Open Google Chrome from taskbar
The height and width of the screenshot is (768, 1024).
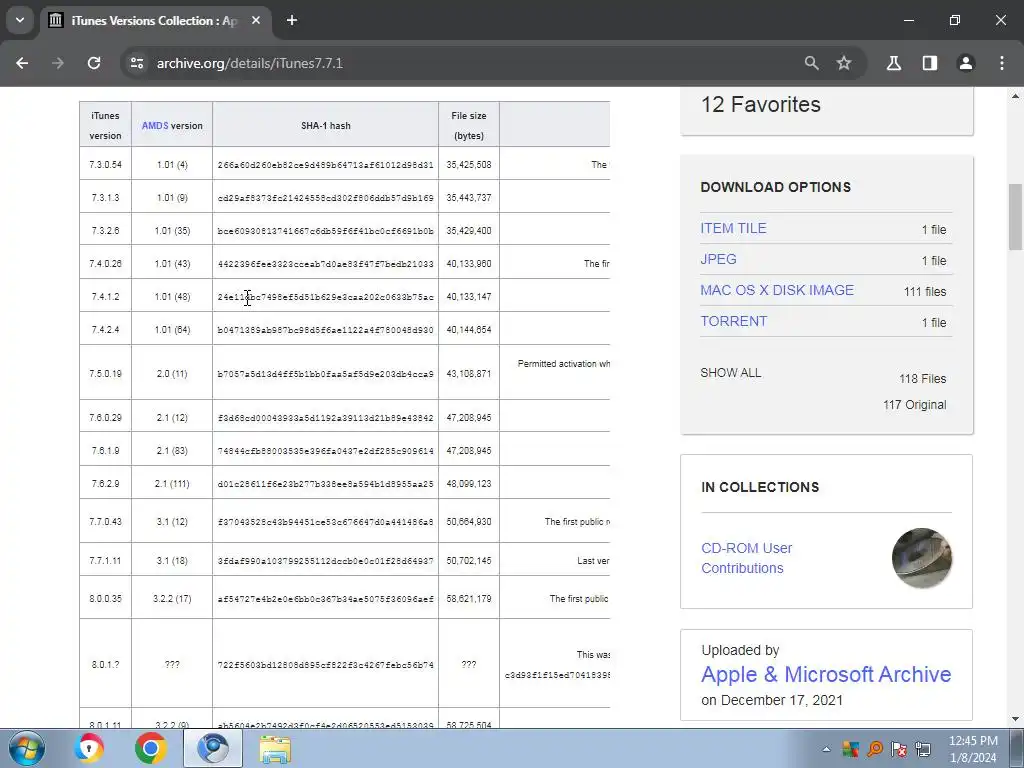[151, 748]
